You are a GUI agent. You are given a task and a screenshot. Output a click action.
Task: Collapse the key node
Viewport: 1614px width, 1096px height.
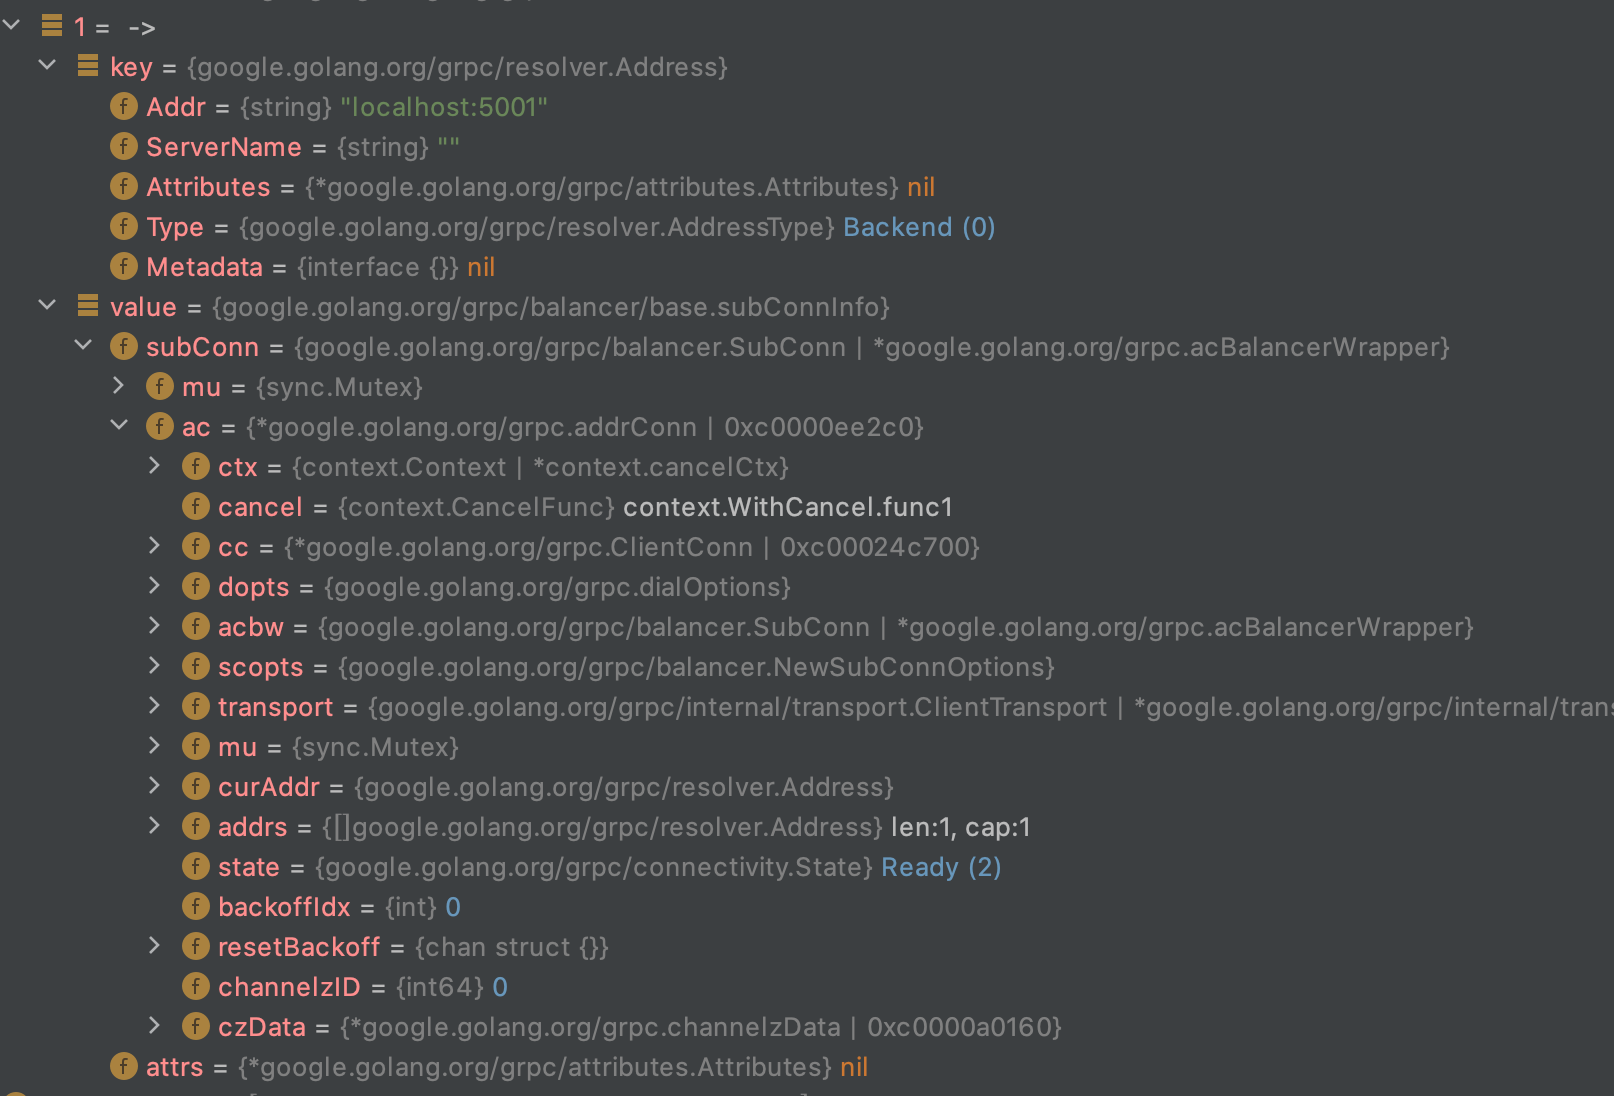(47, 65)
